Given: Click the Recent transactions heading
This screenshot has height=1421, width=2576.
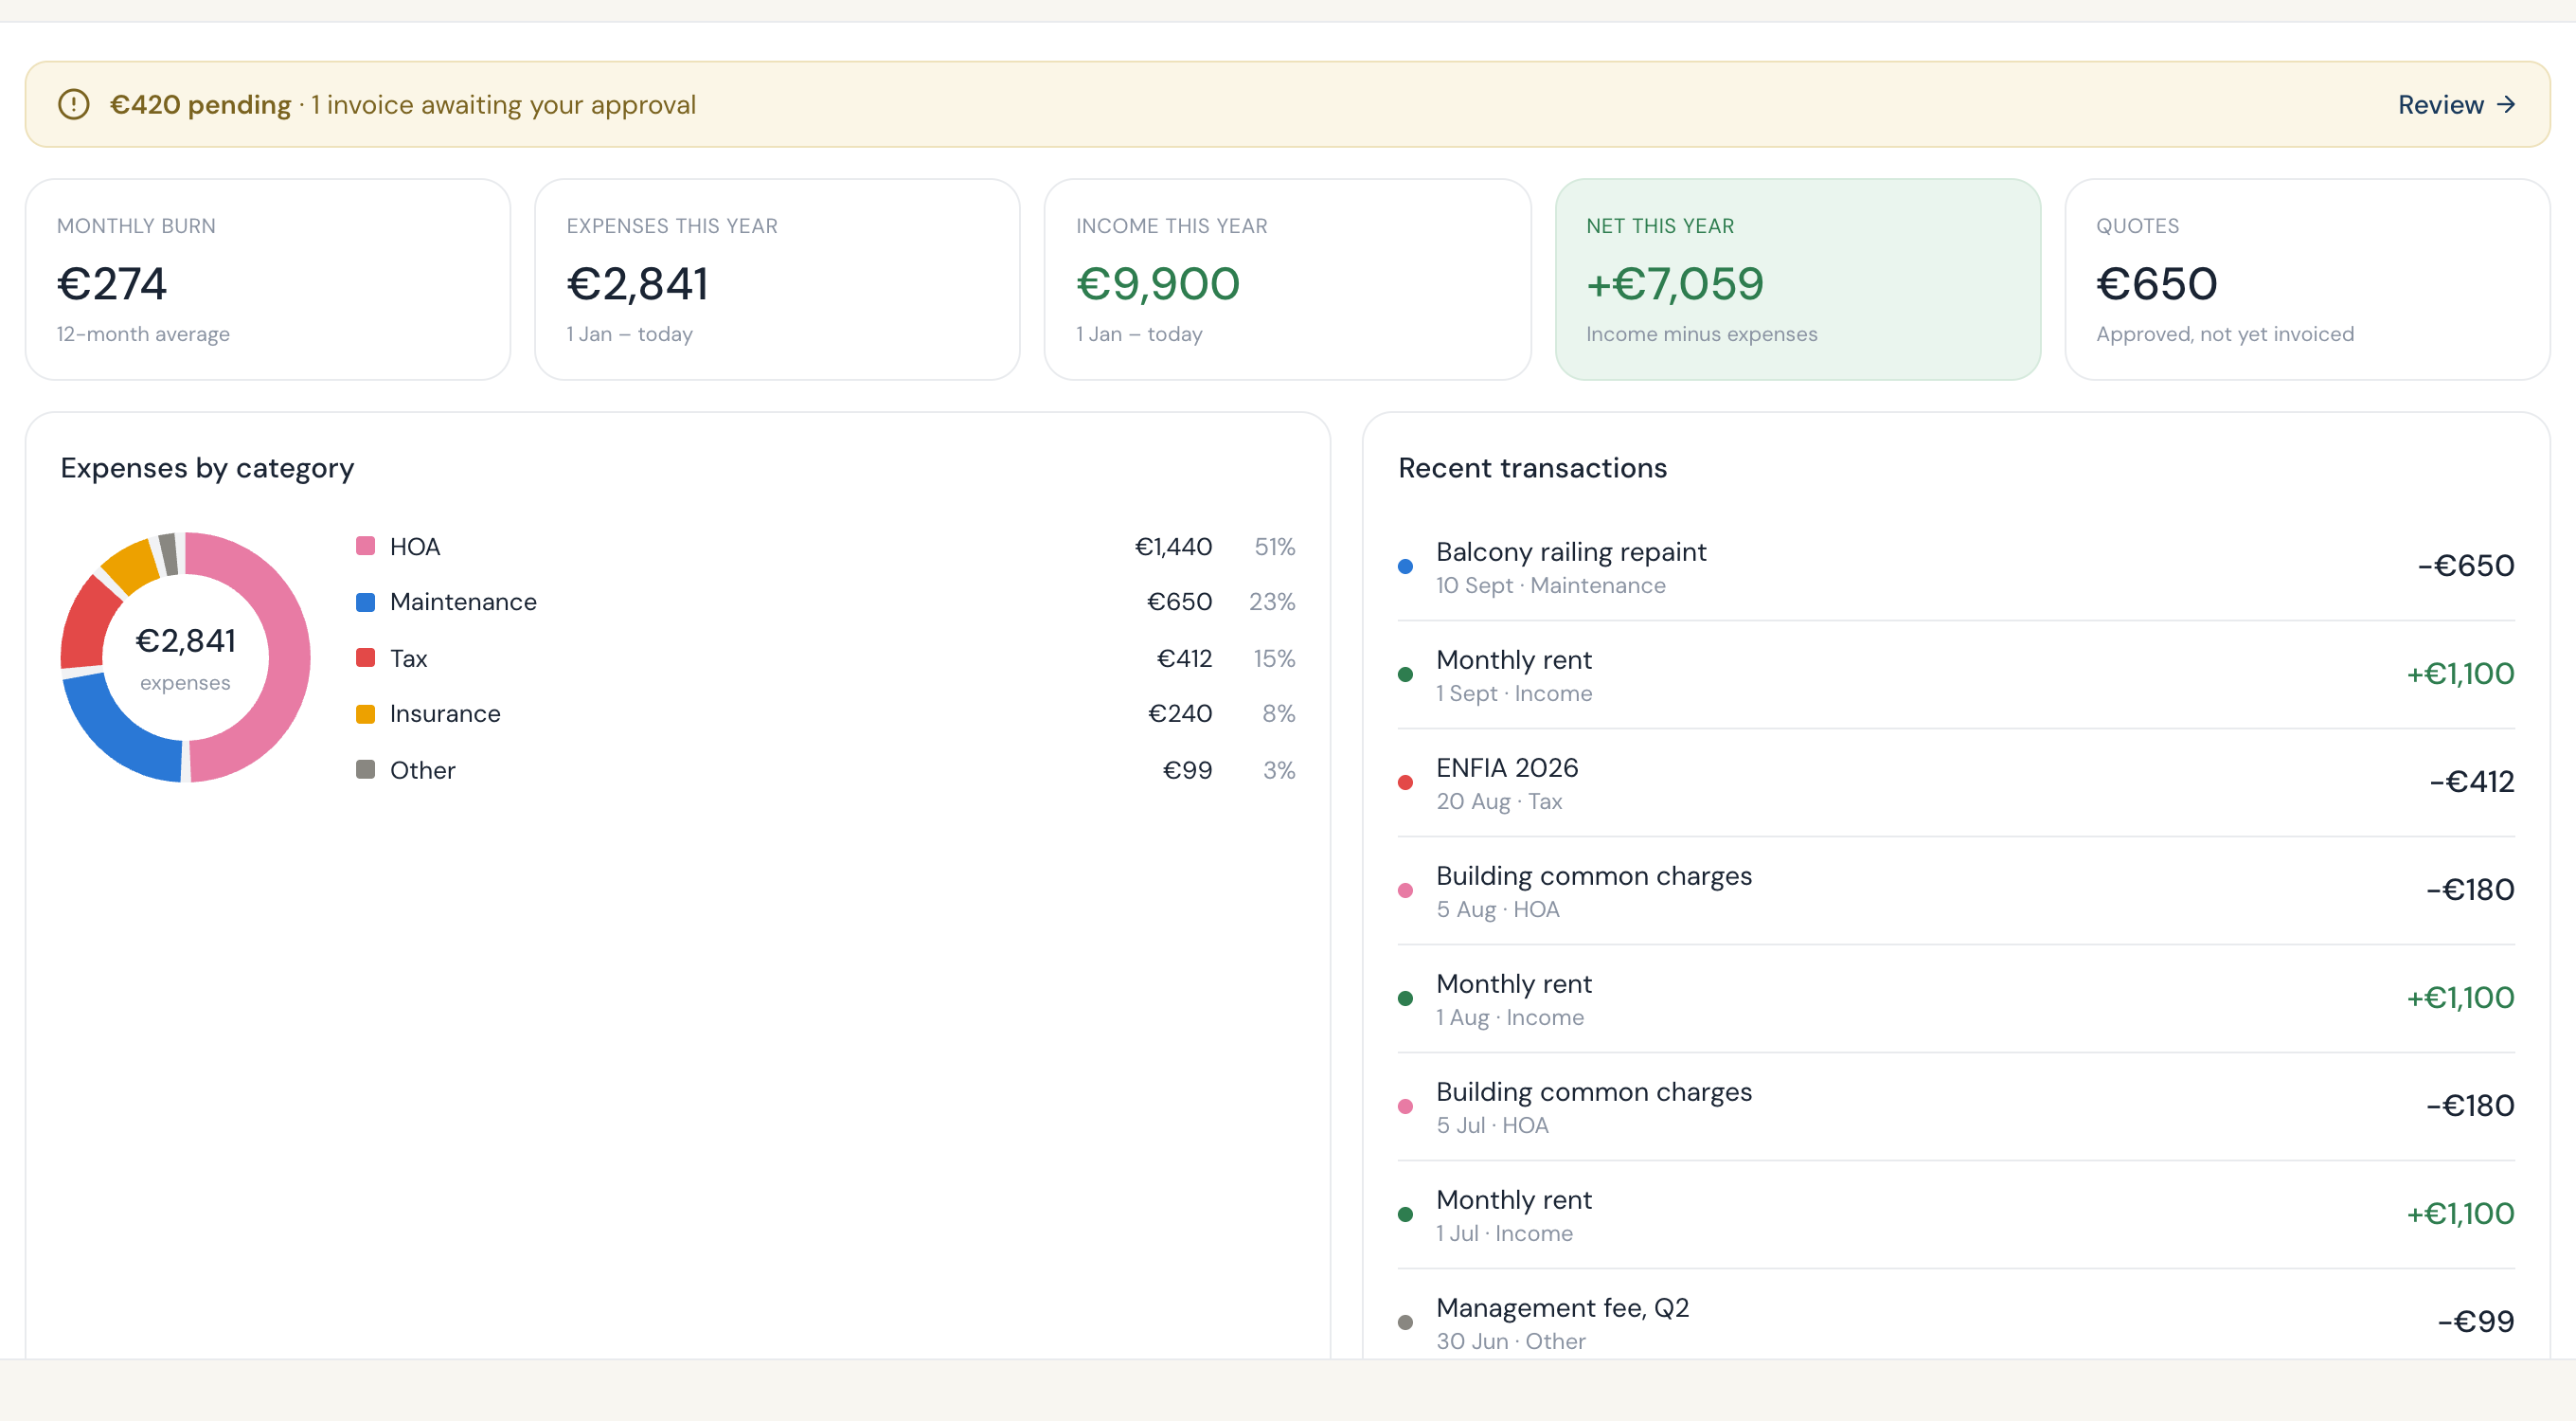Looking at the screenshot, I should pyautogui.click(x=1532, y=468).
